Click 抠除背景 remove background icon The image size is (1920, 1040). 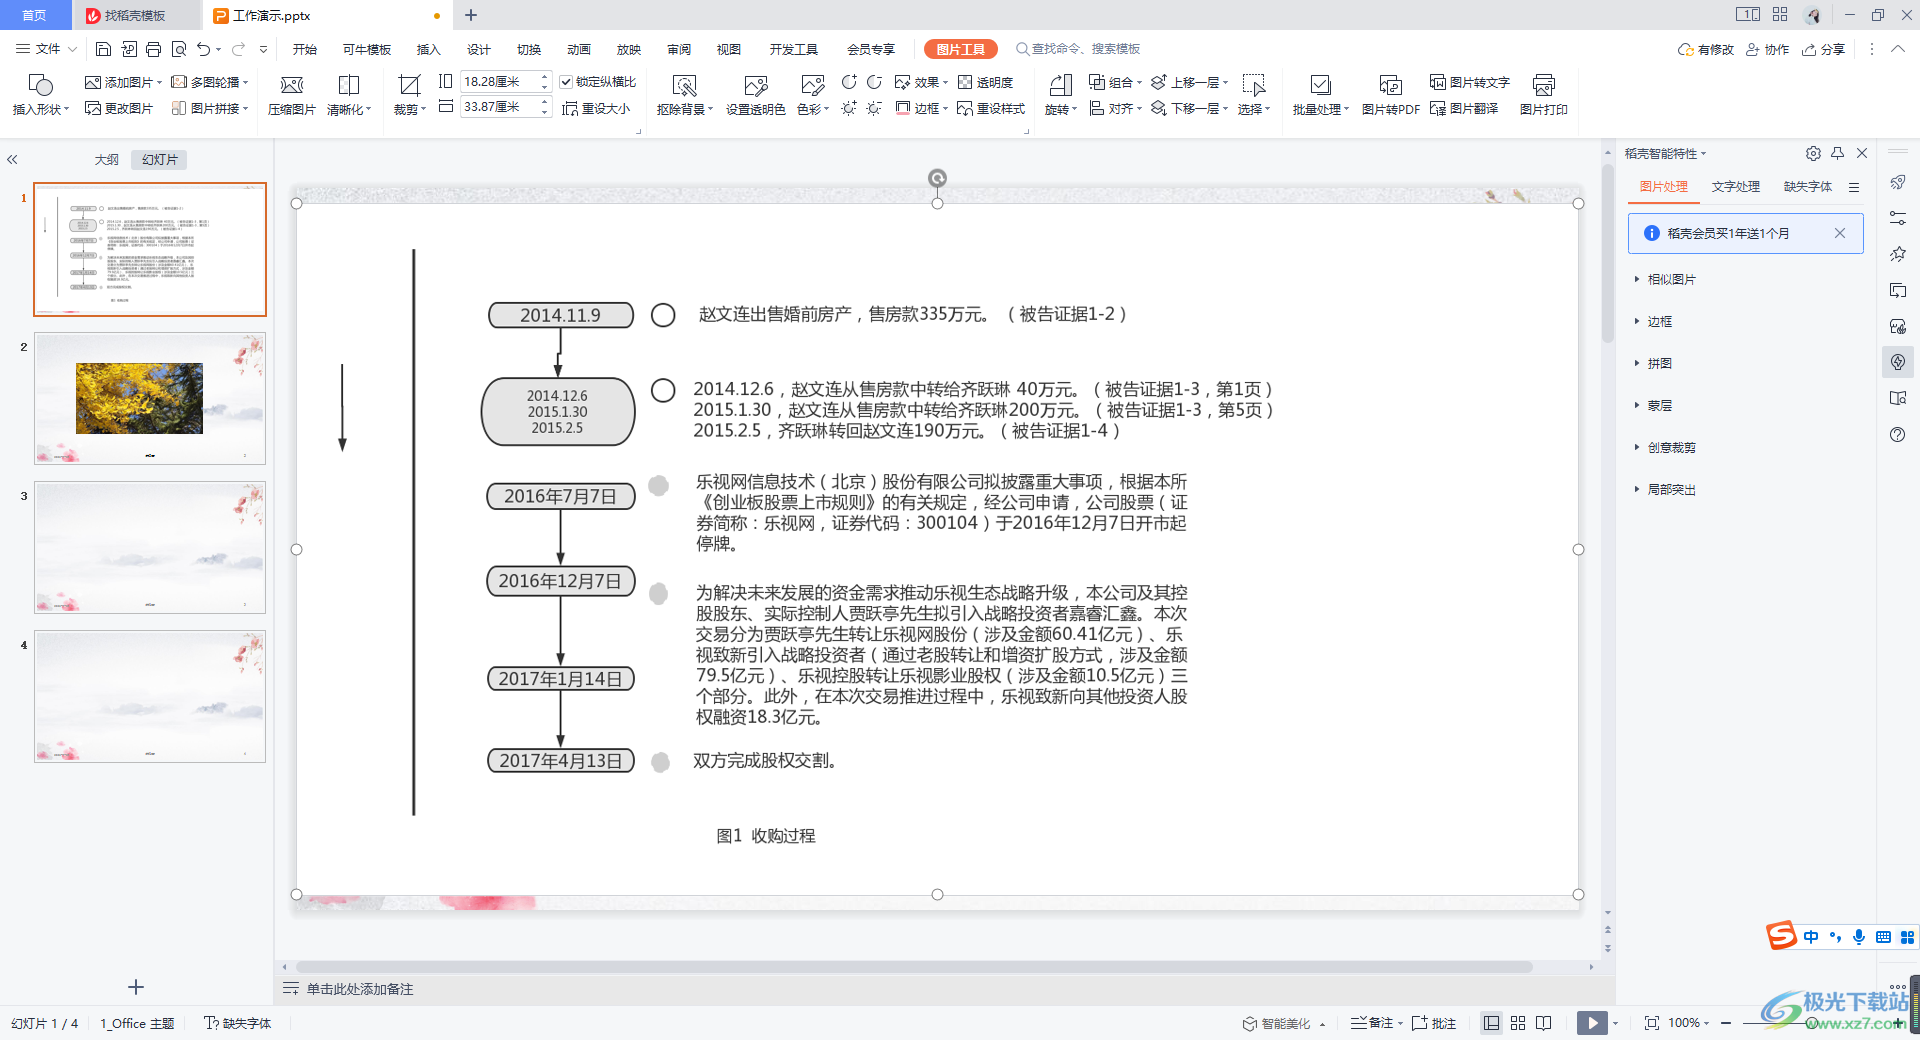pos(685,95)
